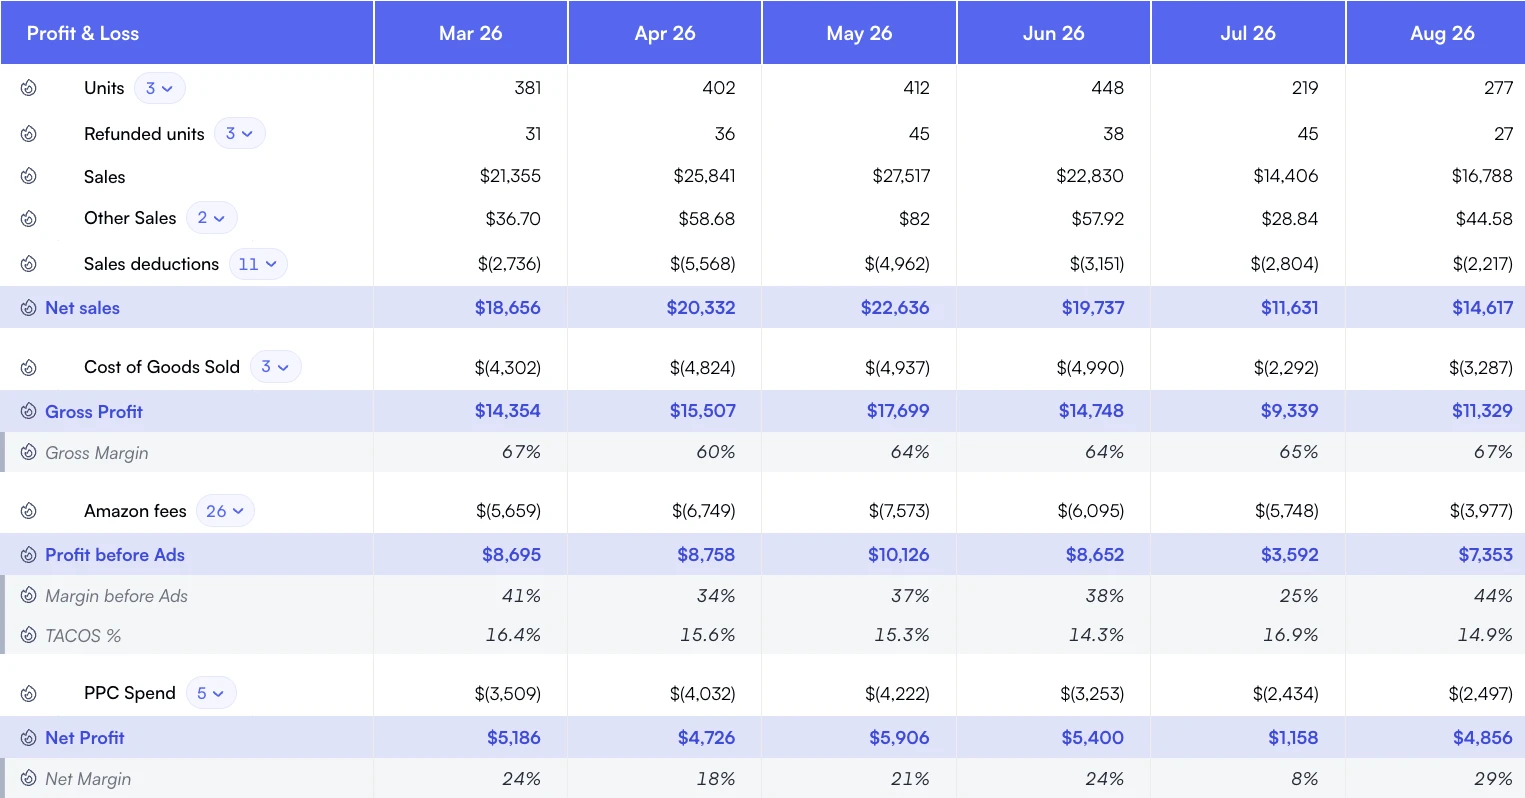Image resolution: width=1525 pixels, height=798 pixels.
Task: Click the Net Margin value 29%
Action: tap(1493, 779)
